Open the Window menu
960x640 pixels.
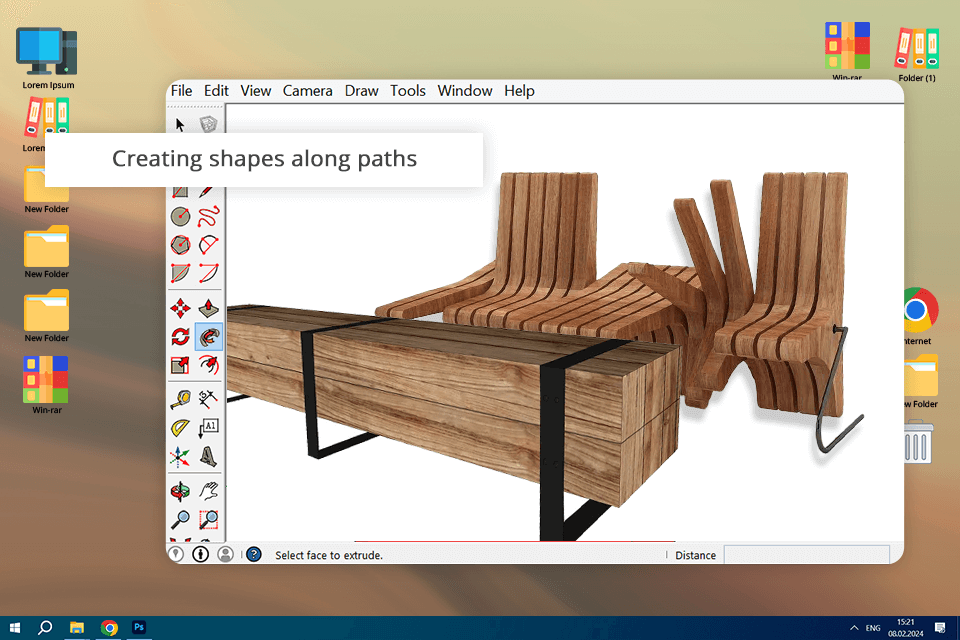(x=465, y=91)
